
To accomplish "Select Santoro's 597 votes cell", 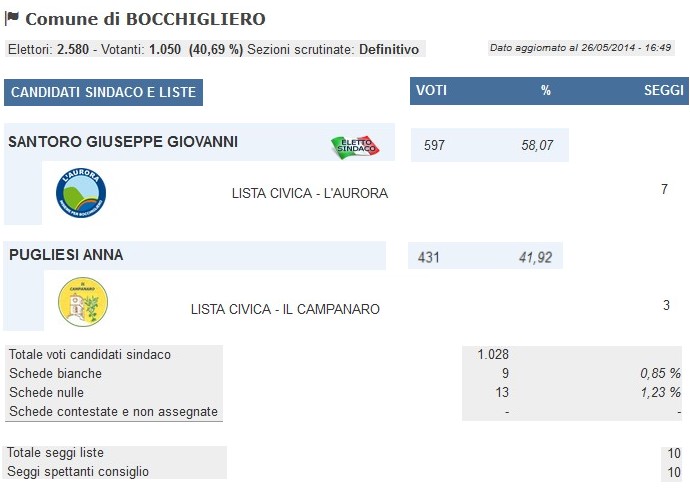I will (x=434, y=145).
